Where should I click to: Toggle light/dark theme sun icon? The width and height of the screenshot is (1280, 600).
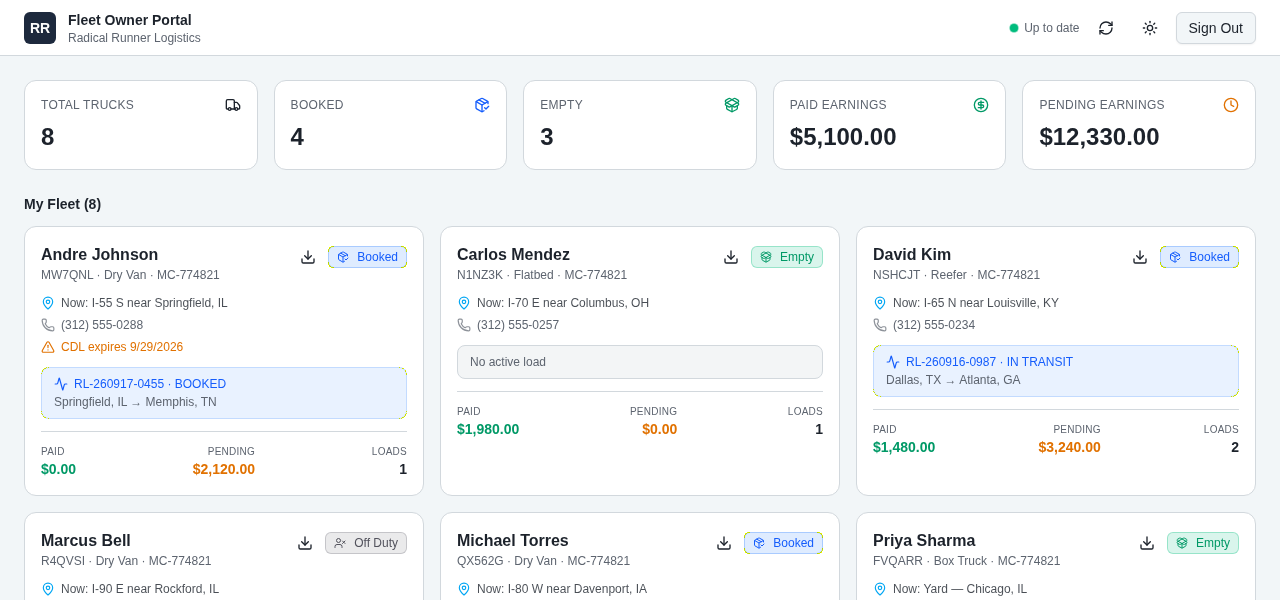pos(1150,28)
